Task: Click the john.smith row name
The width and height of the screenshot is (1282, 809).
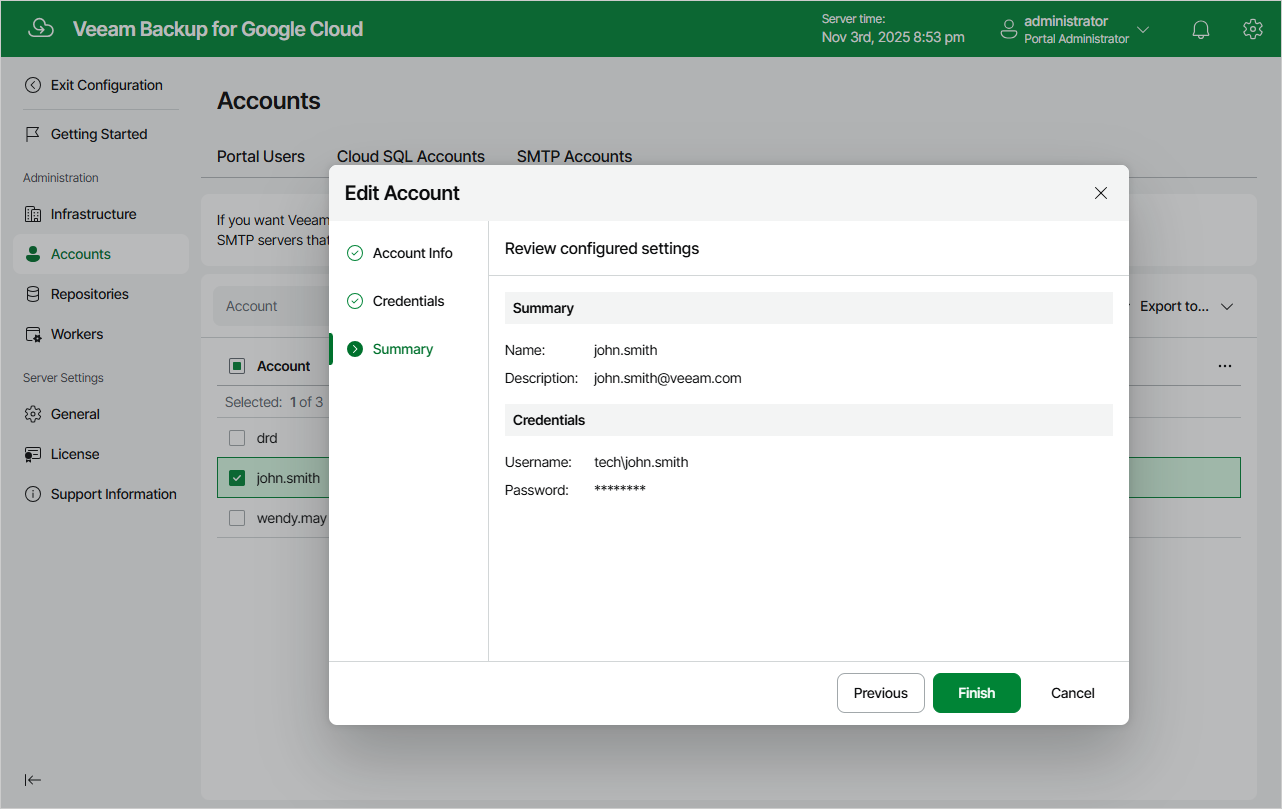Action: click(x=288, y=478)
